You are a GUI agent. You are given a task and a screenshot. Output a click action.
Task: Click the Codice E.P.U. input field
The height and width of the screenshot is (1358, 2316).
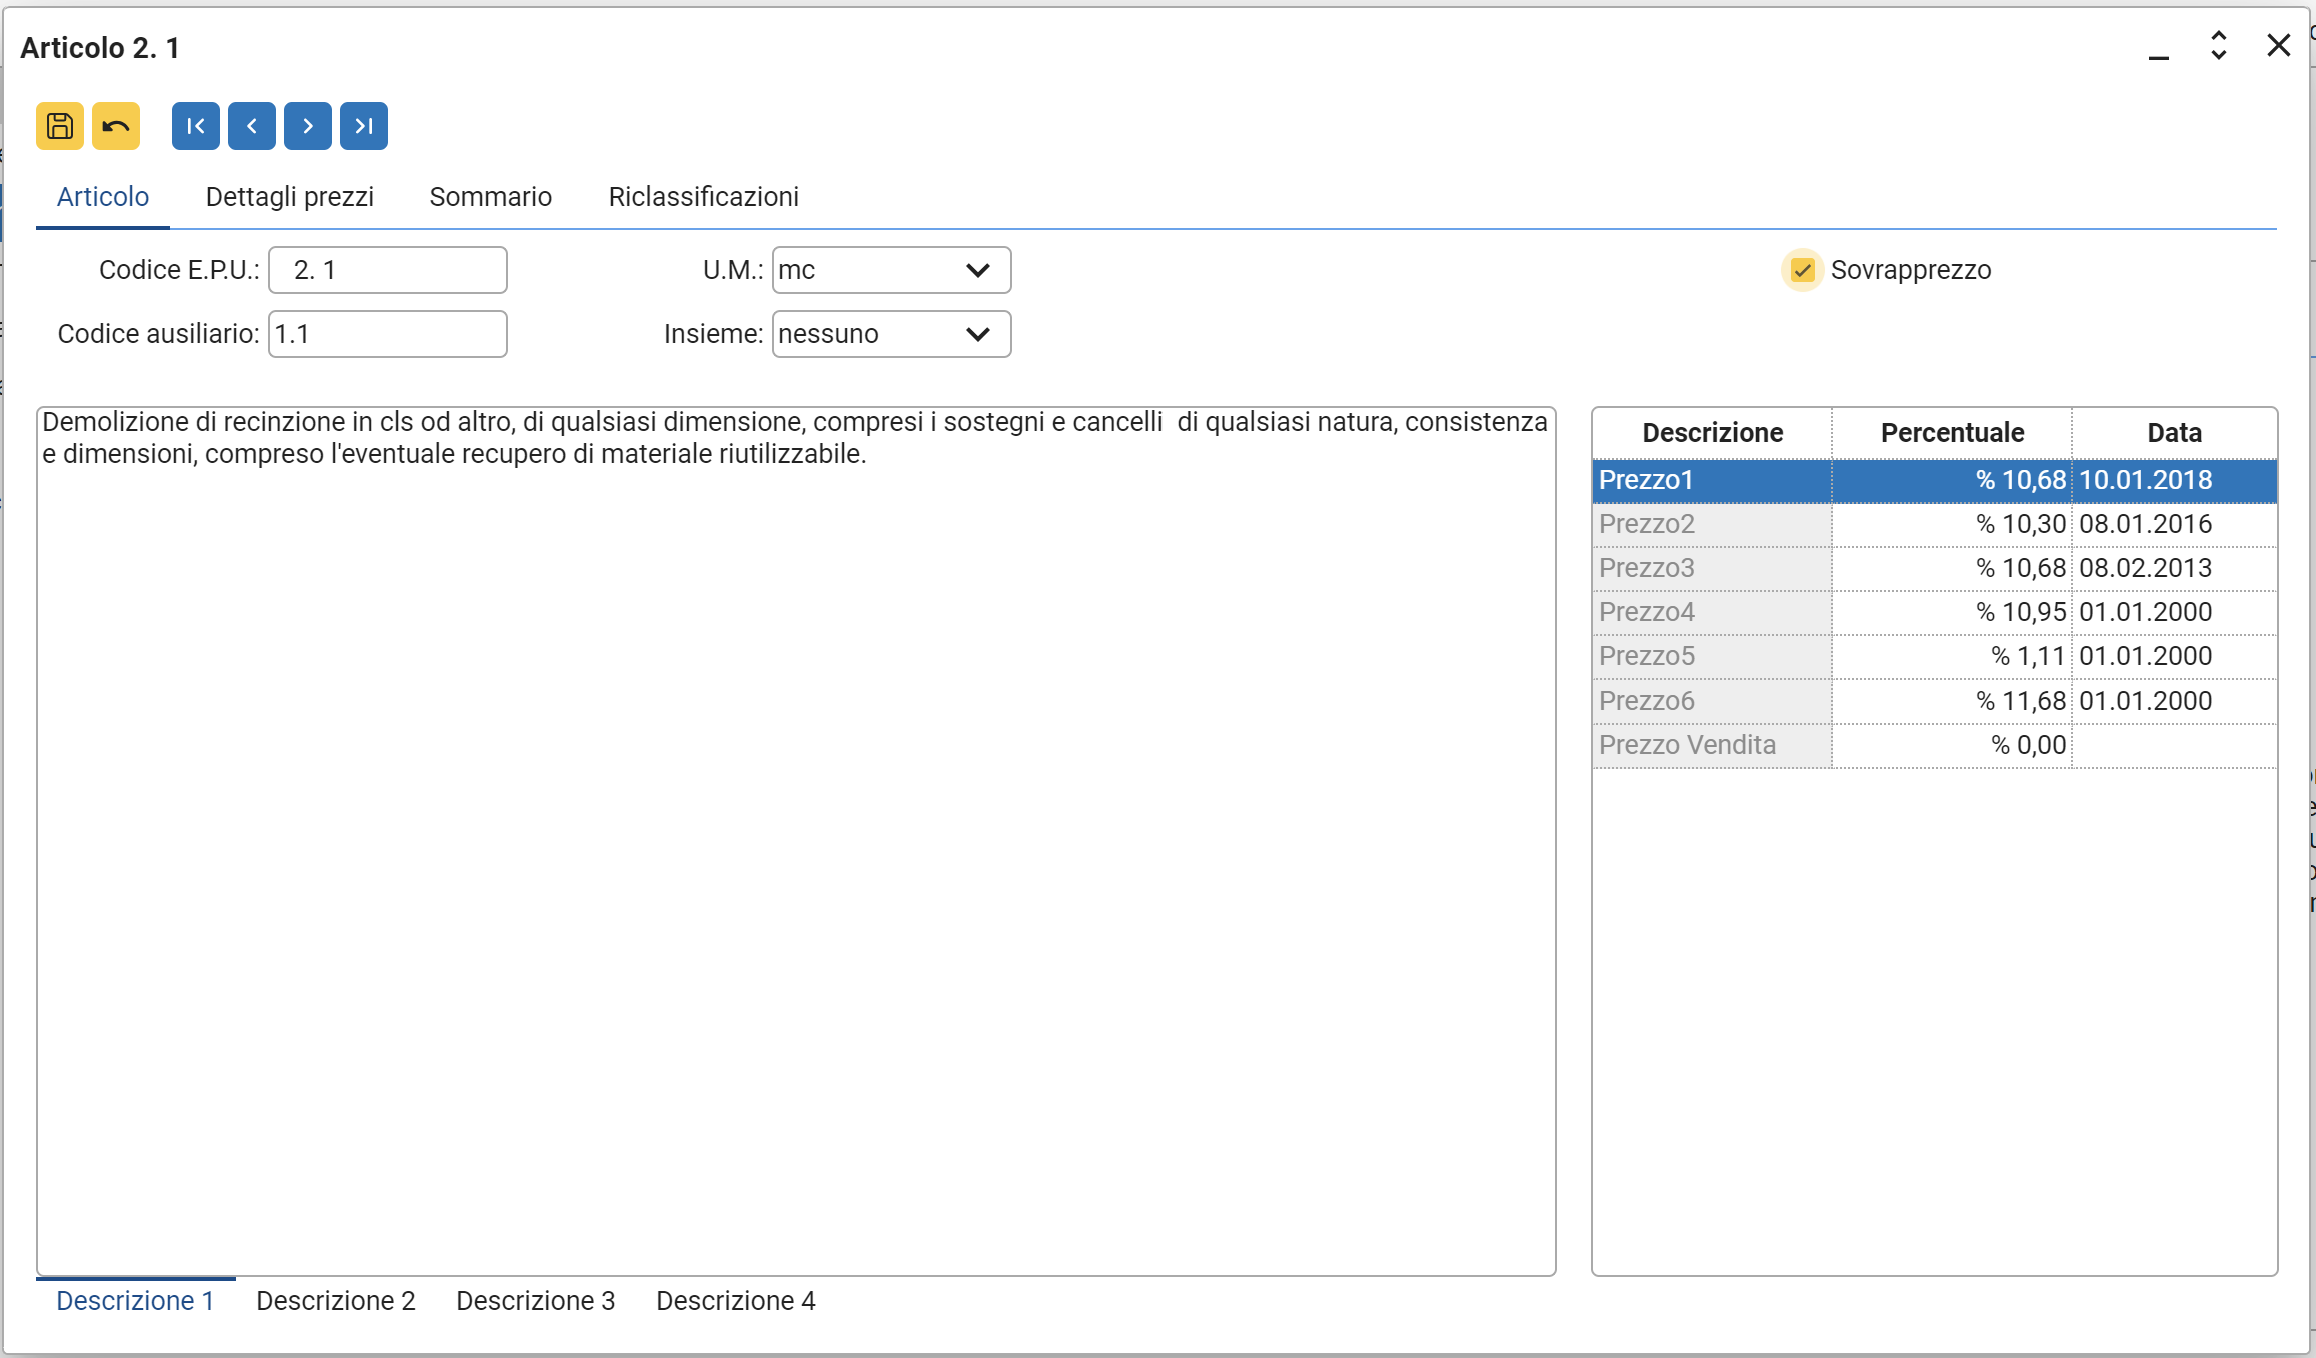(x=388, y=270)
